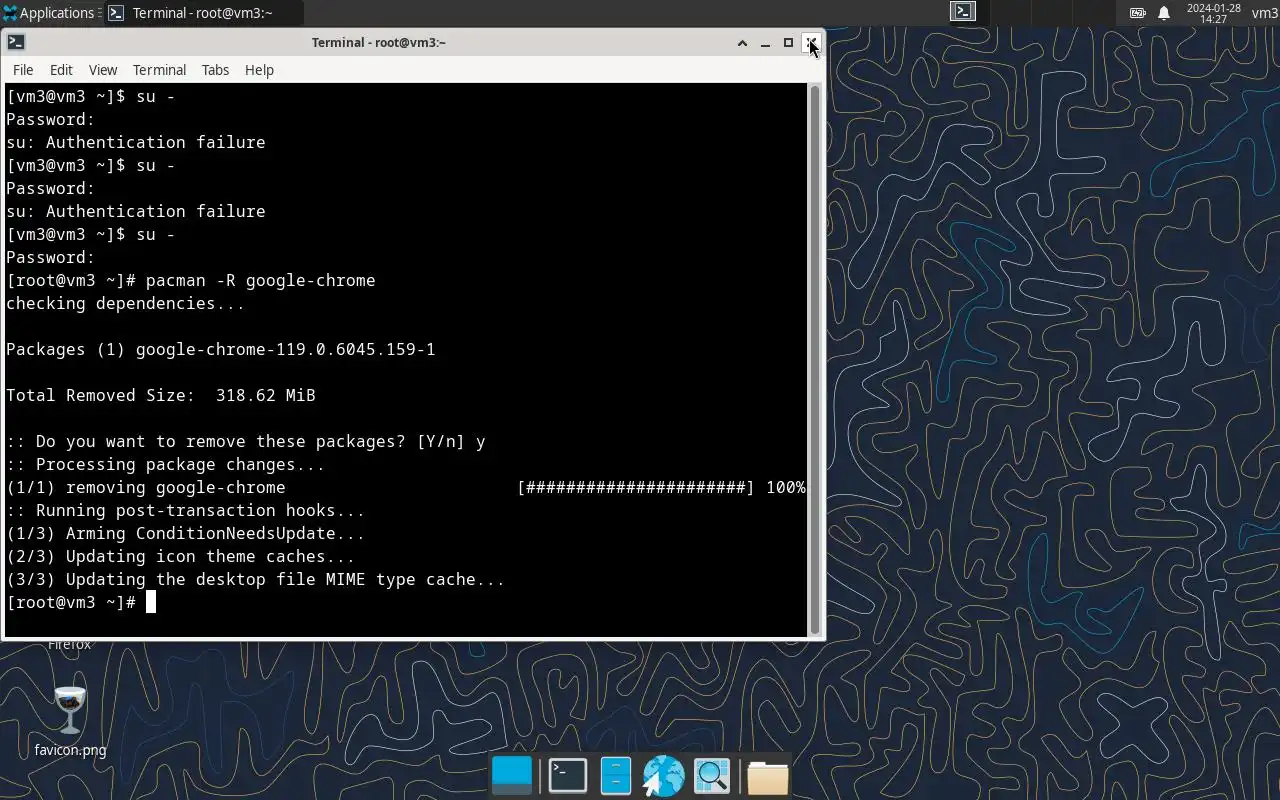
Task: Open the Application Finder magnifier icon
Action: (x=712, y=776)
